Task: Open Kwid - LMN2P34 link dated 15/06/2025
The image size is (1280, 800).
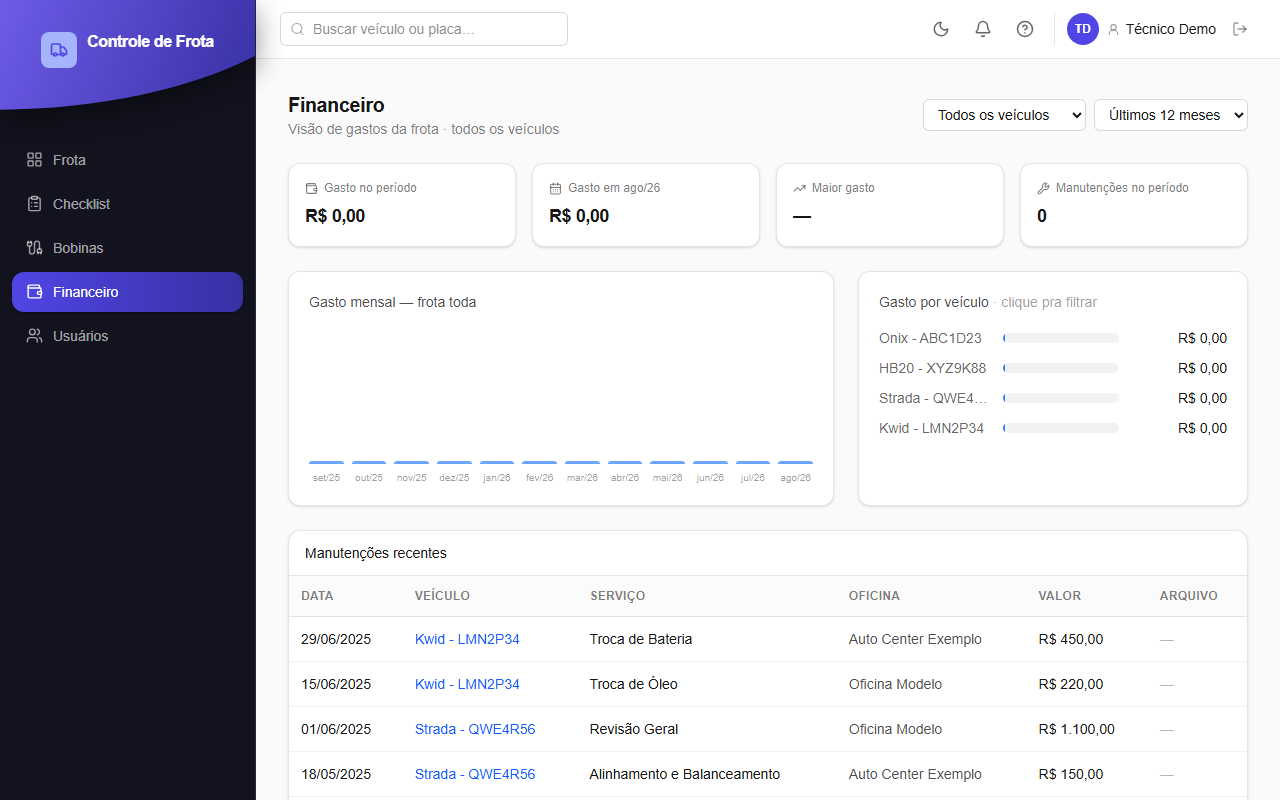Action: tap(467, 684)
